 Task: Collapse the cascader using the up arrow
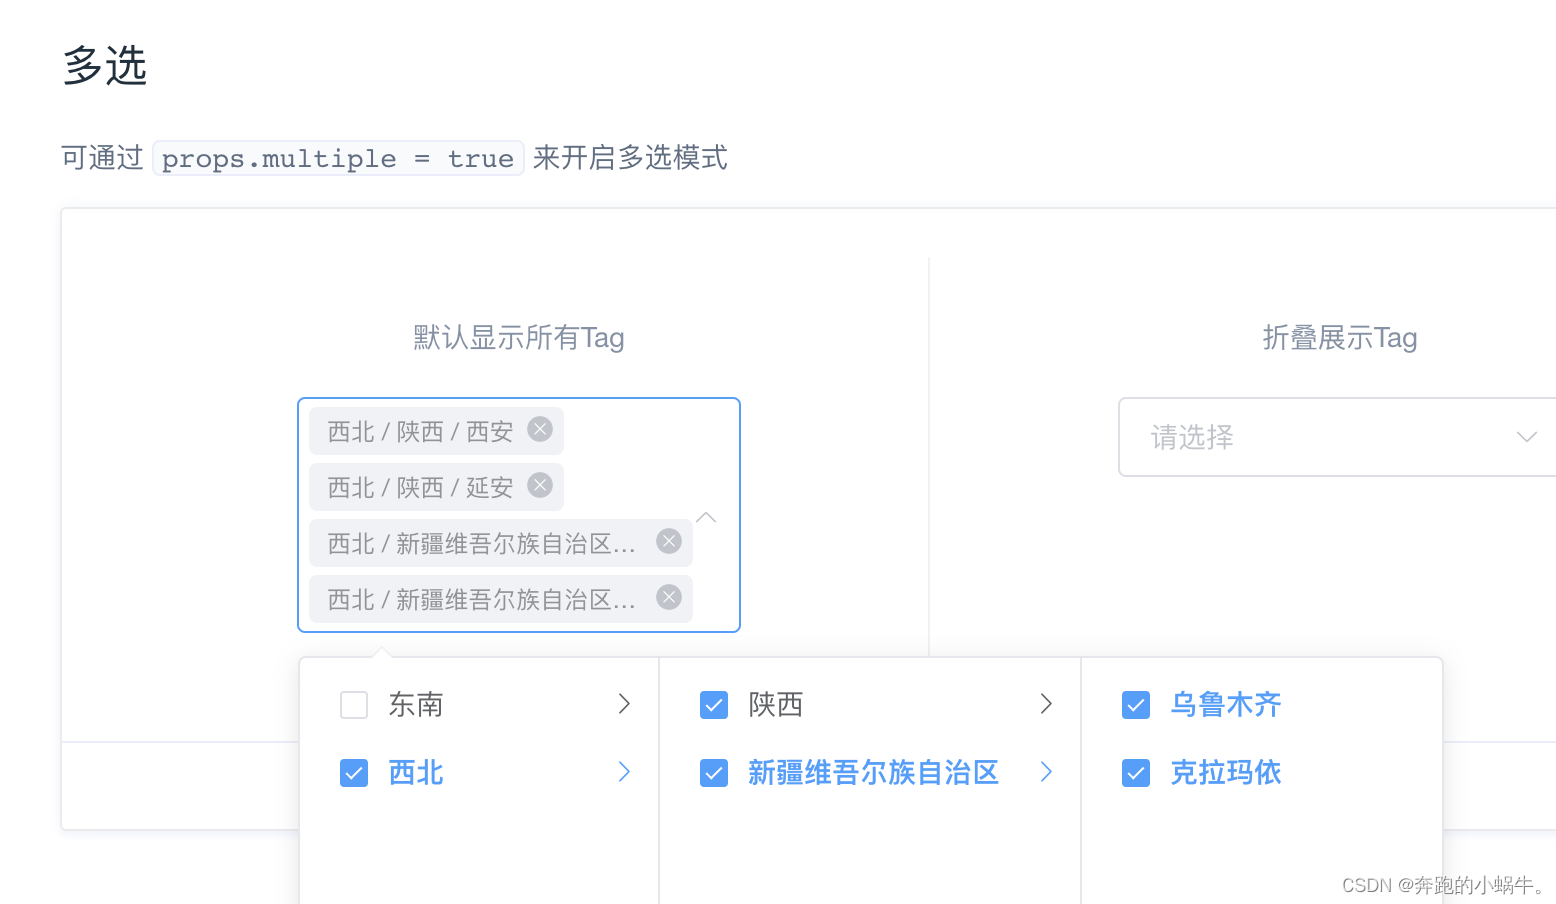(706, 517)
